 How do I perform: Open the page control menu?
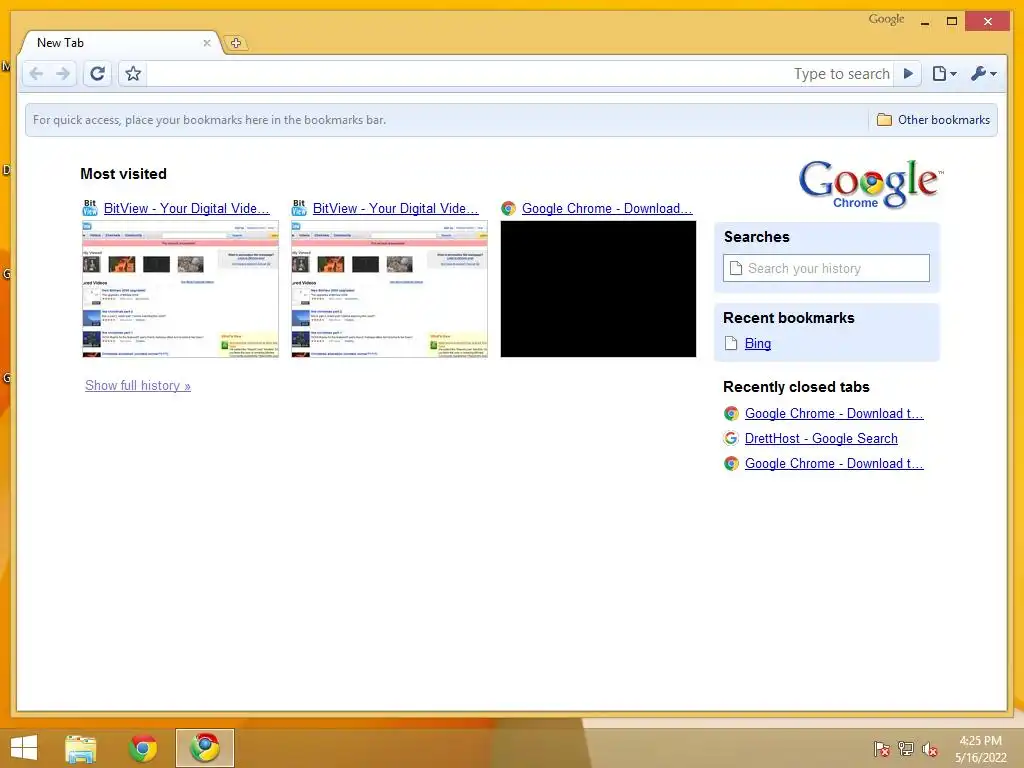click(944, 74)
